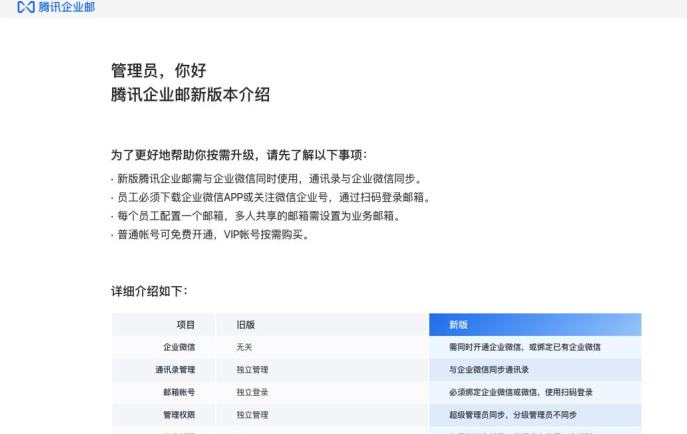This screenshot has height=434, width=687.
Task: Click the bullet about scanning a code to log in
Action: [271, 197]
